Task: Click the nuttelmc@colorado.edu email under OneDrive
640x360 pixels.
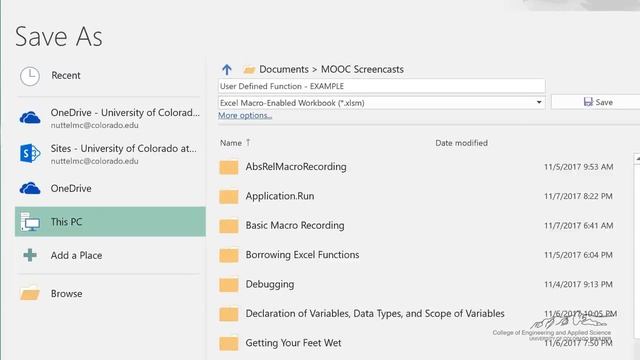Action: (95, 125)
